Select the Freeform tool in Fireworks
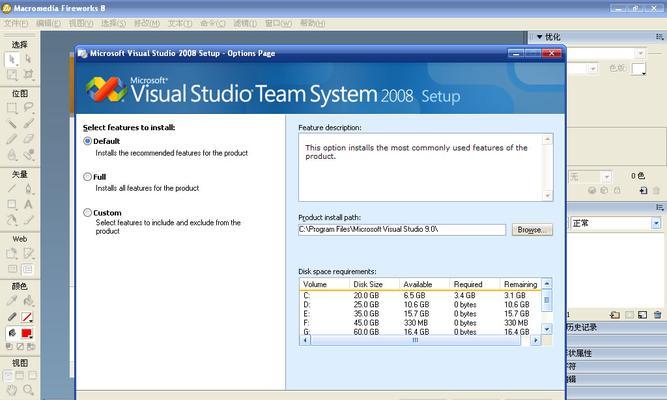The image size is (667, 400). point(12,220)
